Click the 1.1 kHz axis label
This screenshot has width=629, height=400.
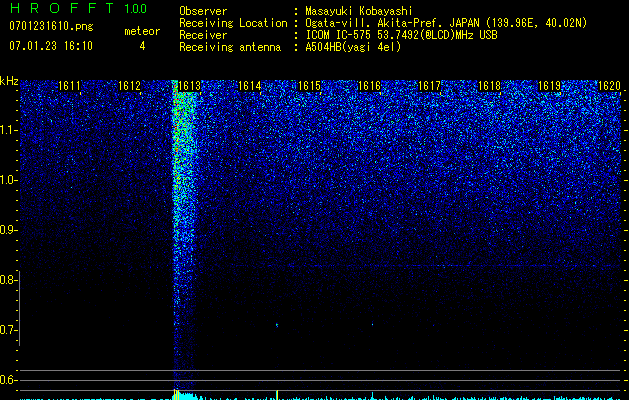pos(7,130)
